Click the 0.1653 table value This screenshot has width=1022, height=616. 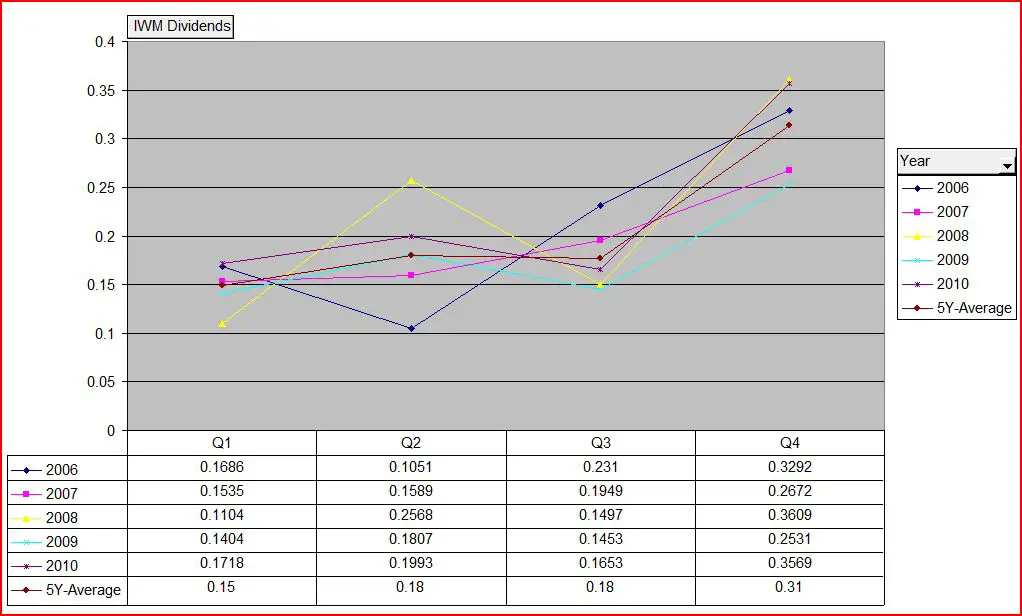600,563
